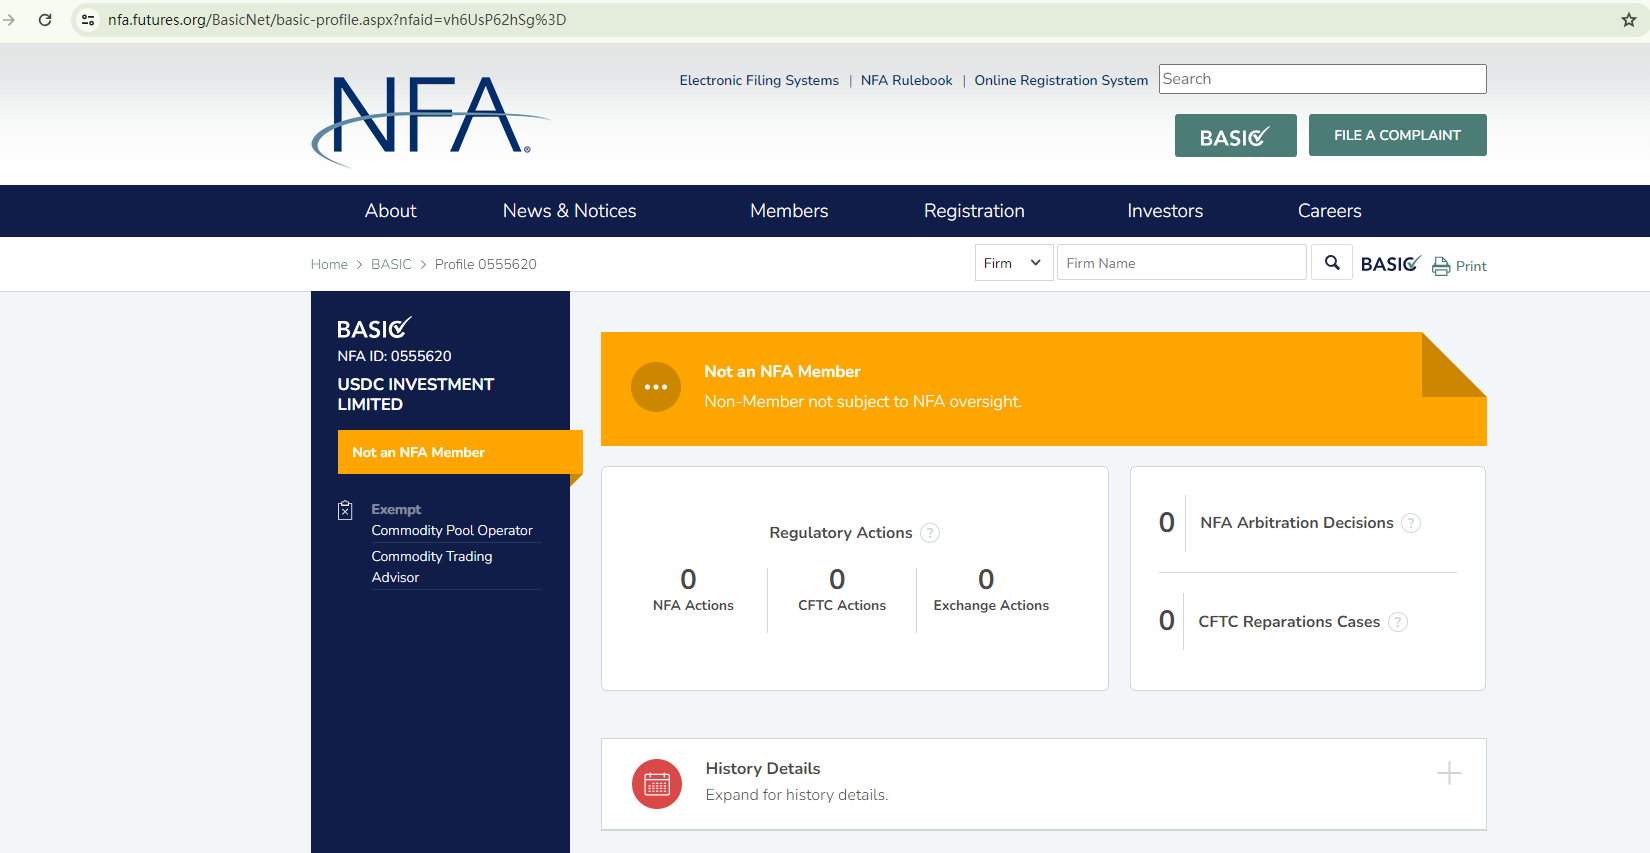Click File a Complaint button
1650x853 pixels.
(1398, 135)
